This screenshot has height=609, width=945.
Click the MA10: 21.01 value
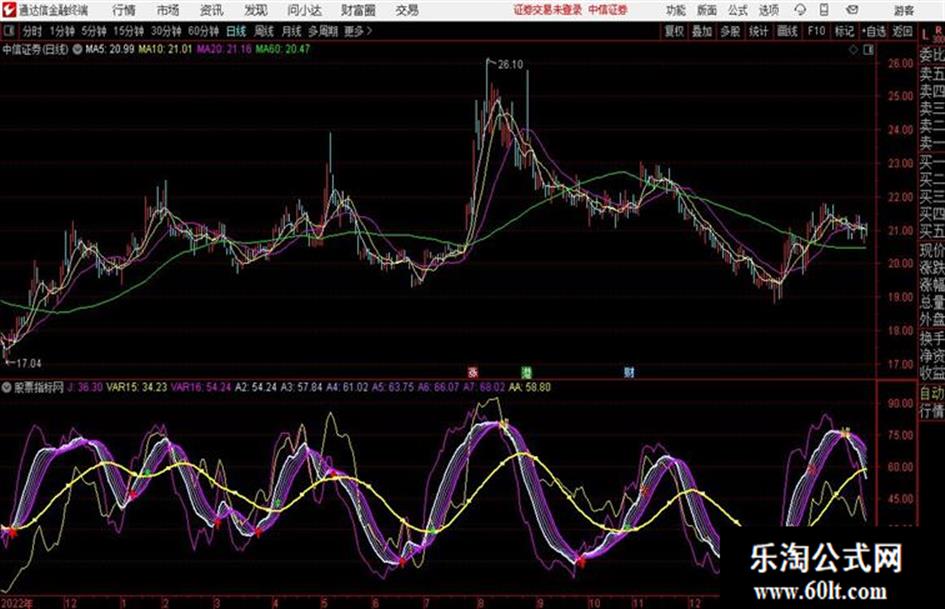165,49
